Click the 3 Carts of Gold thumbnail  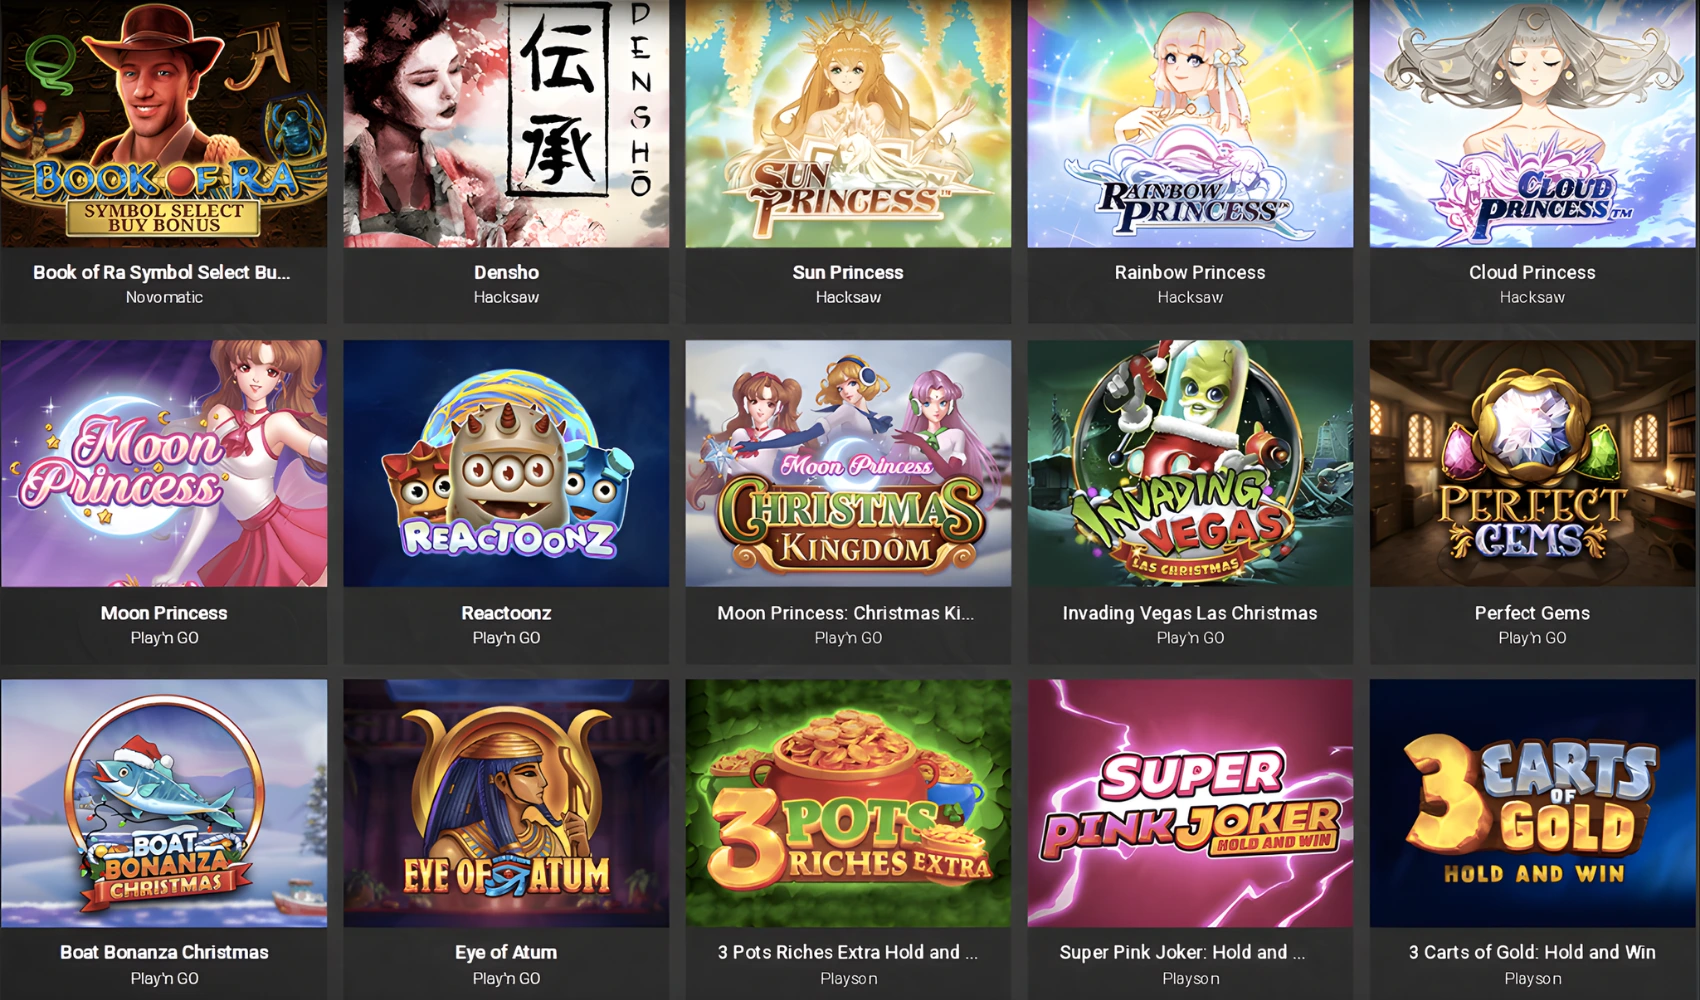1532,803
